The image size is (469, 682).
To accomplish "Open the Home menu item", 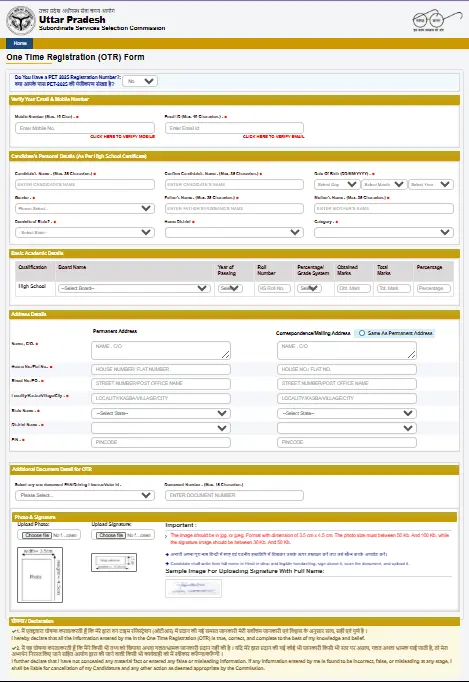I will pyautogui.click(x=20, y=43).
